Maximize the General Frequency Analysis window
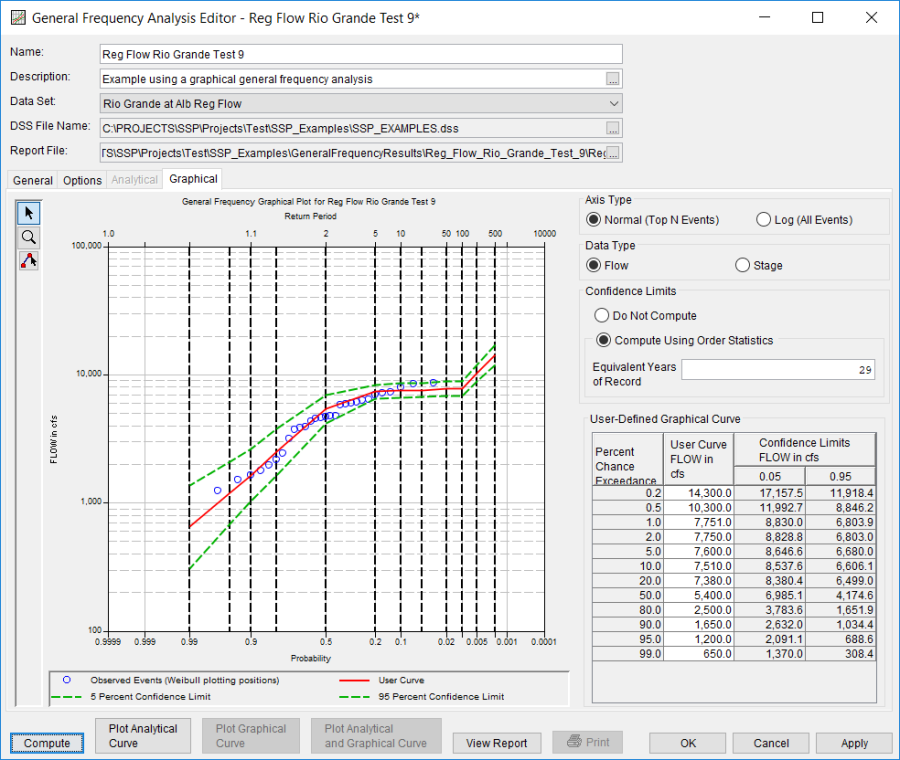Viewport: 900px width, 760px height. tap(817, 18)
